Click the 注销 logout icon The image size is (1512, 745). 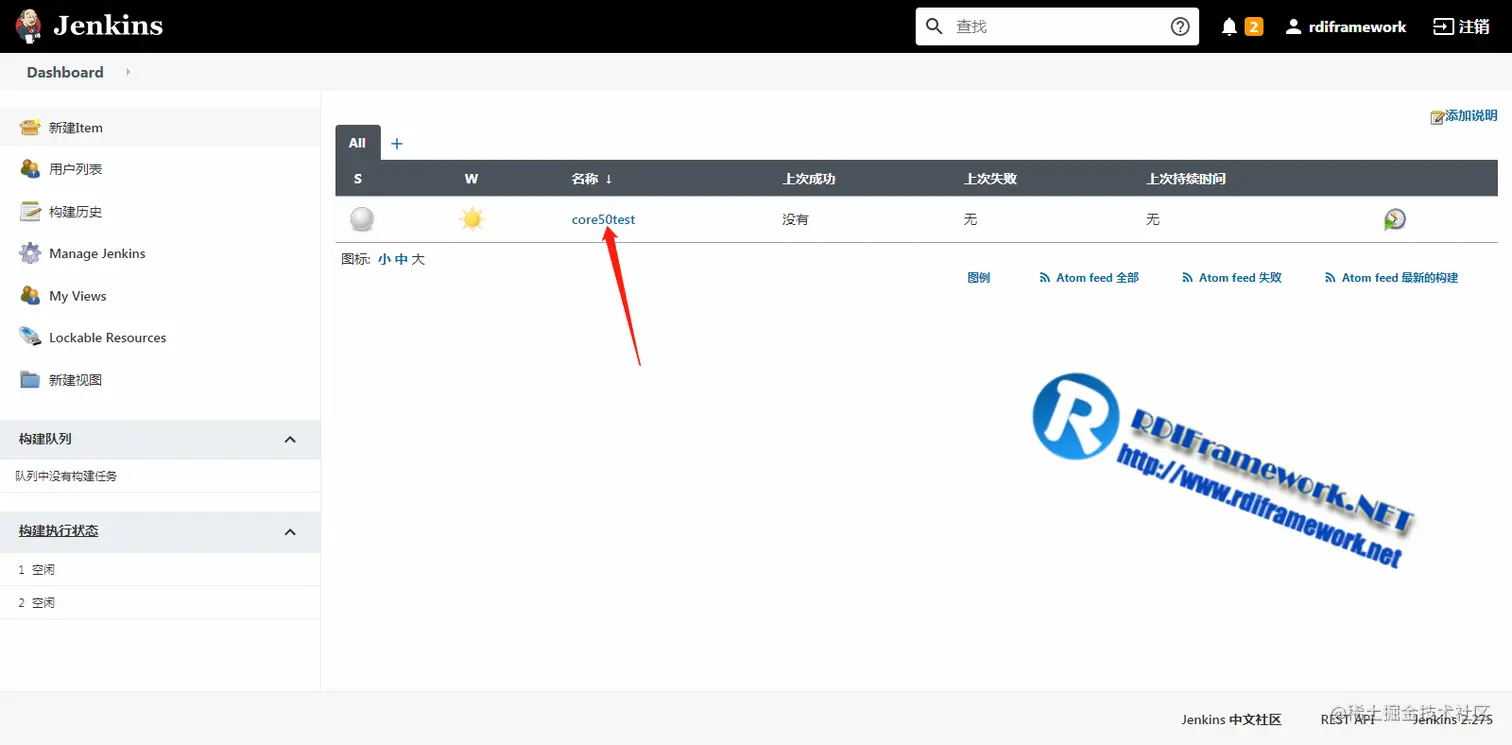point(1443,27)
